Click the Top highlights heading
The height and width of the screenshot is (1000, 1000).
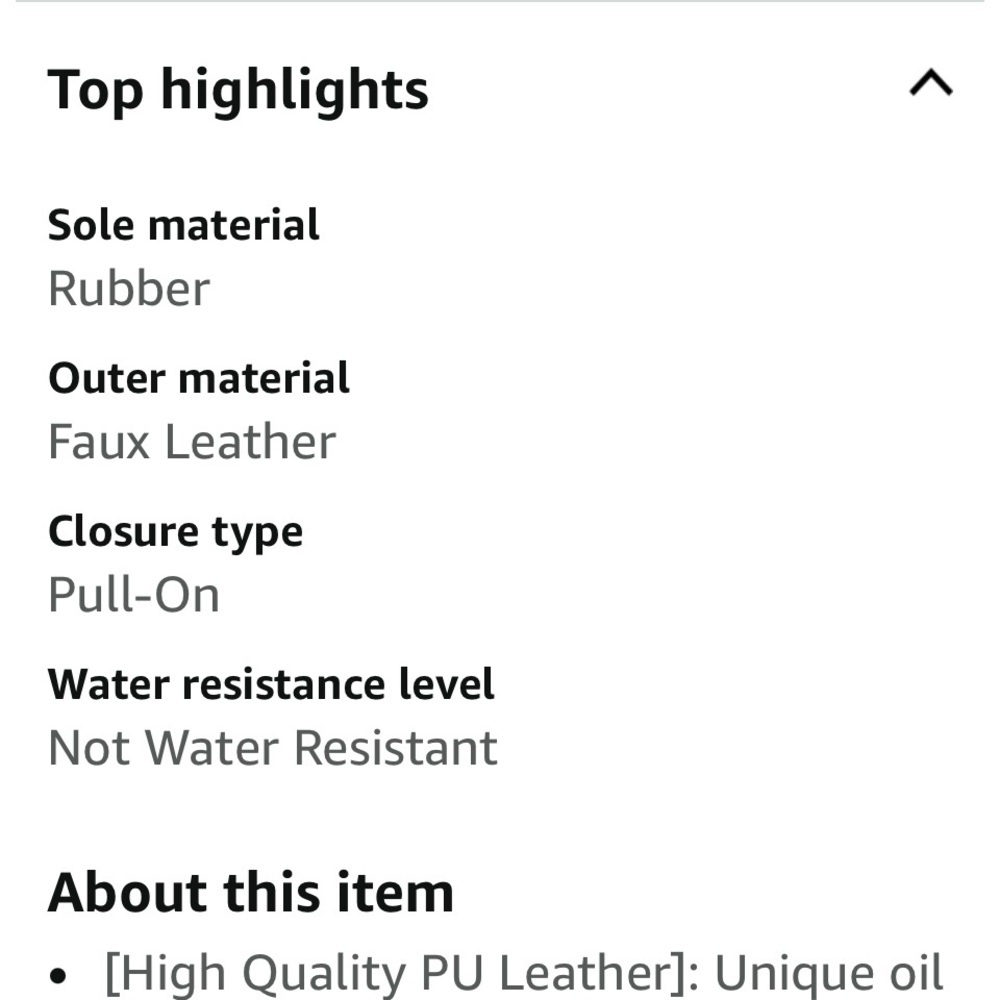pyautogui.click(x=238, y=91)
